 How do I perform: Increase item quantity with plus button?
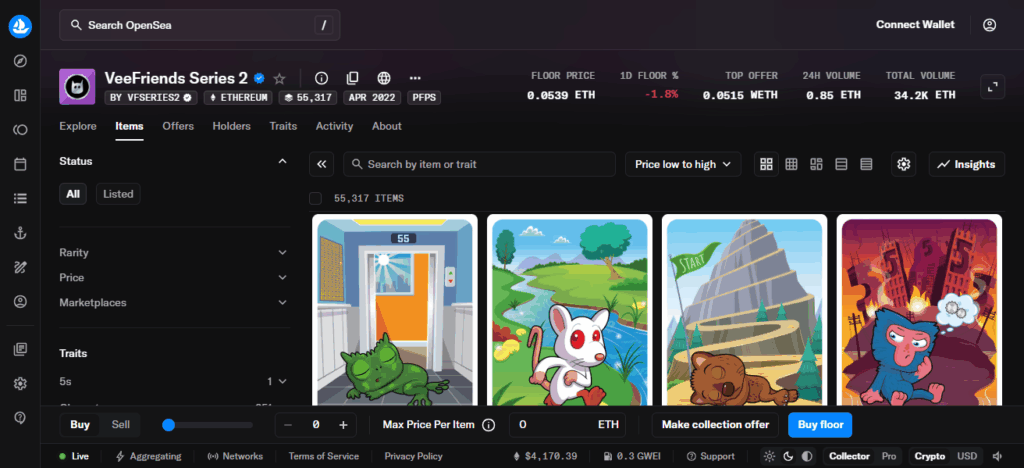pos(344,425)
